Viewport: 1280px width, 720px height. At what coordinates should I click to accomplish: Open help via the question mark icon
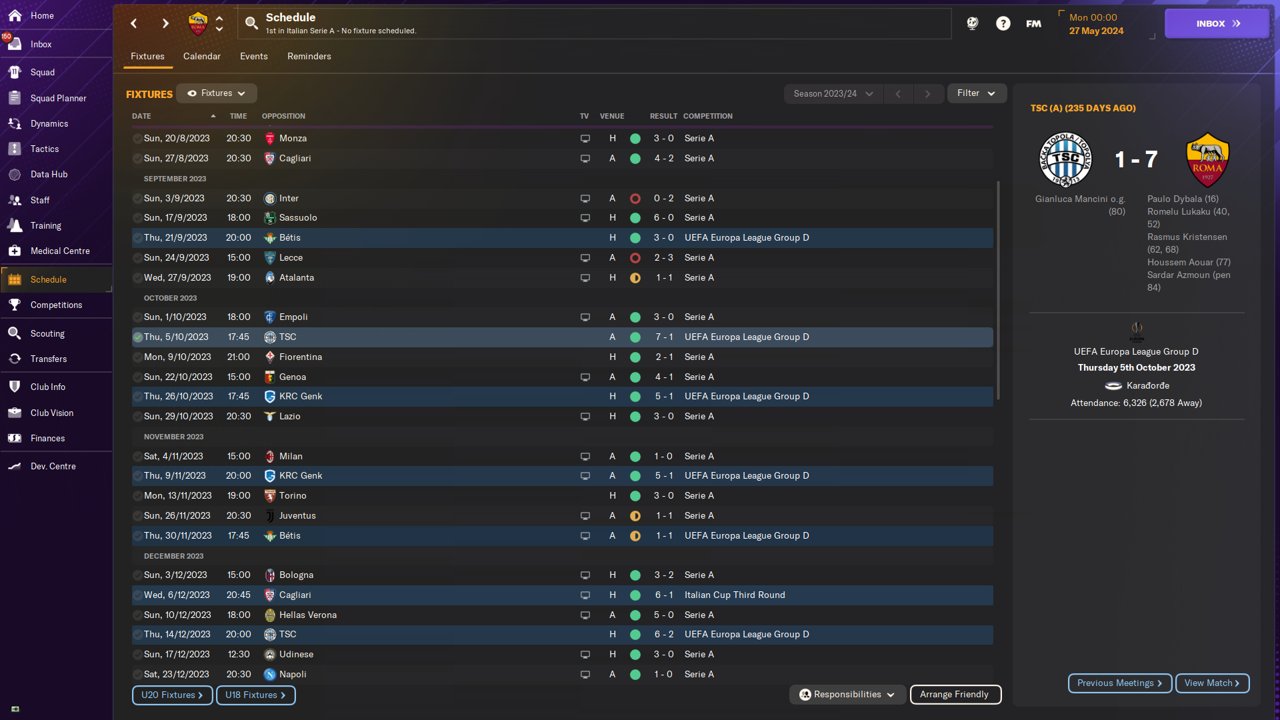tap(1003, 23)
